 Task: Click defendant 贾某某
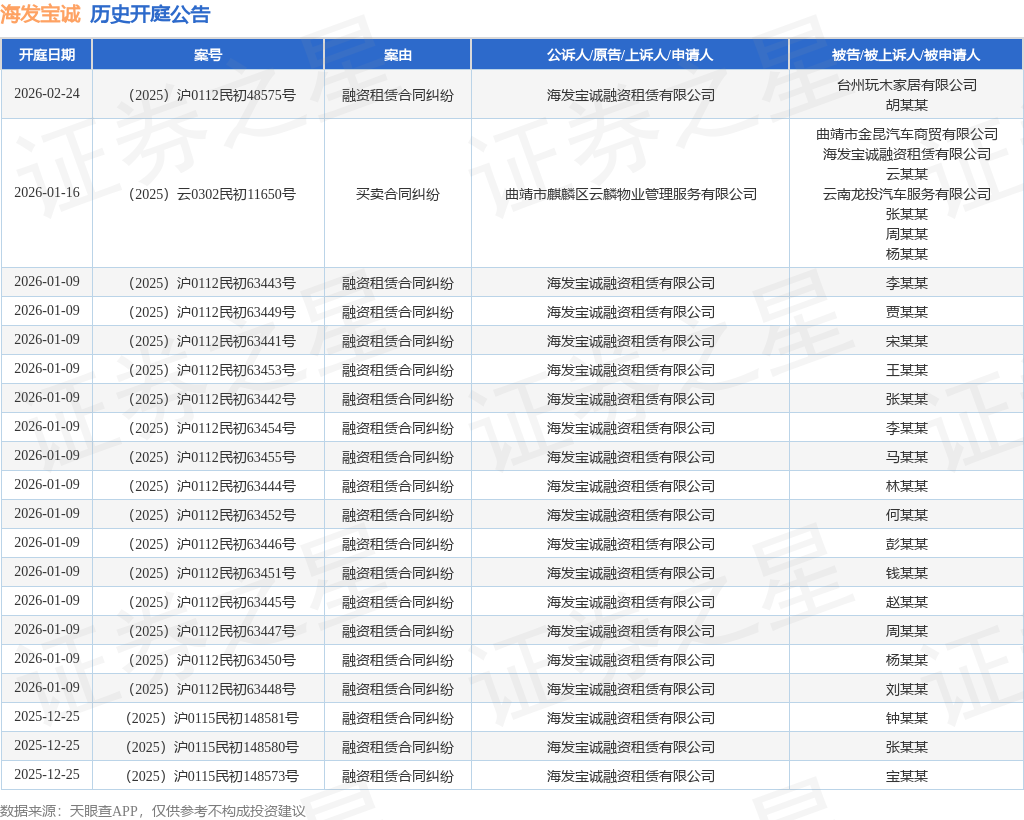point(906,312)
